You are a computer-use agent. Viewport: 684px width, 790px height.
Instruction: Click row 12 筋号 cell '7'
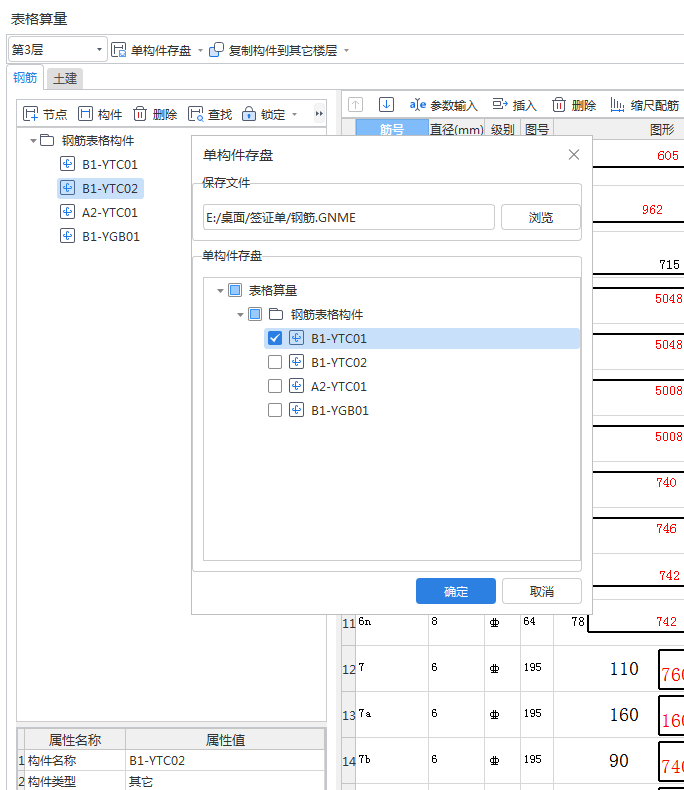click(392, 668)
